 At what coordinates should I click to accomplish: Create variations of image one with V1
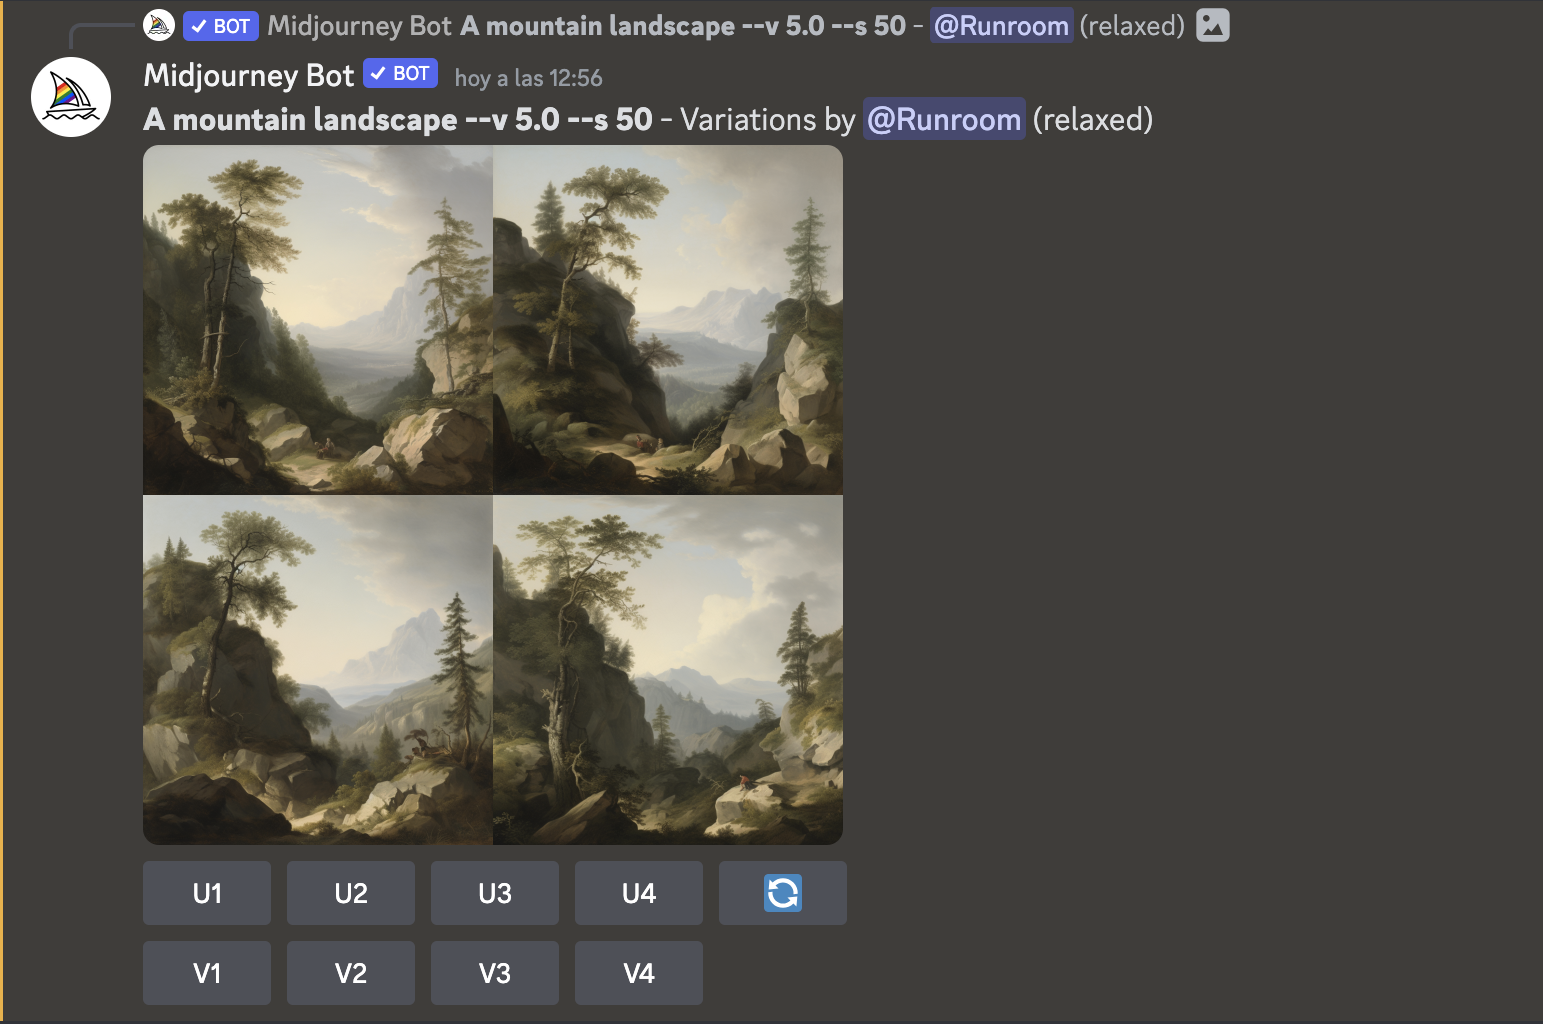(x=207, y=973)
